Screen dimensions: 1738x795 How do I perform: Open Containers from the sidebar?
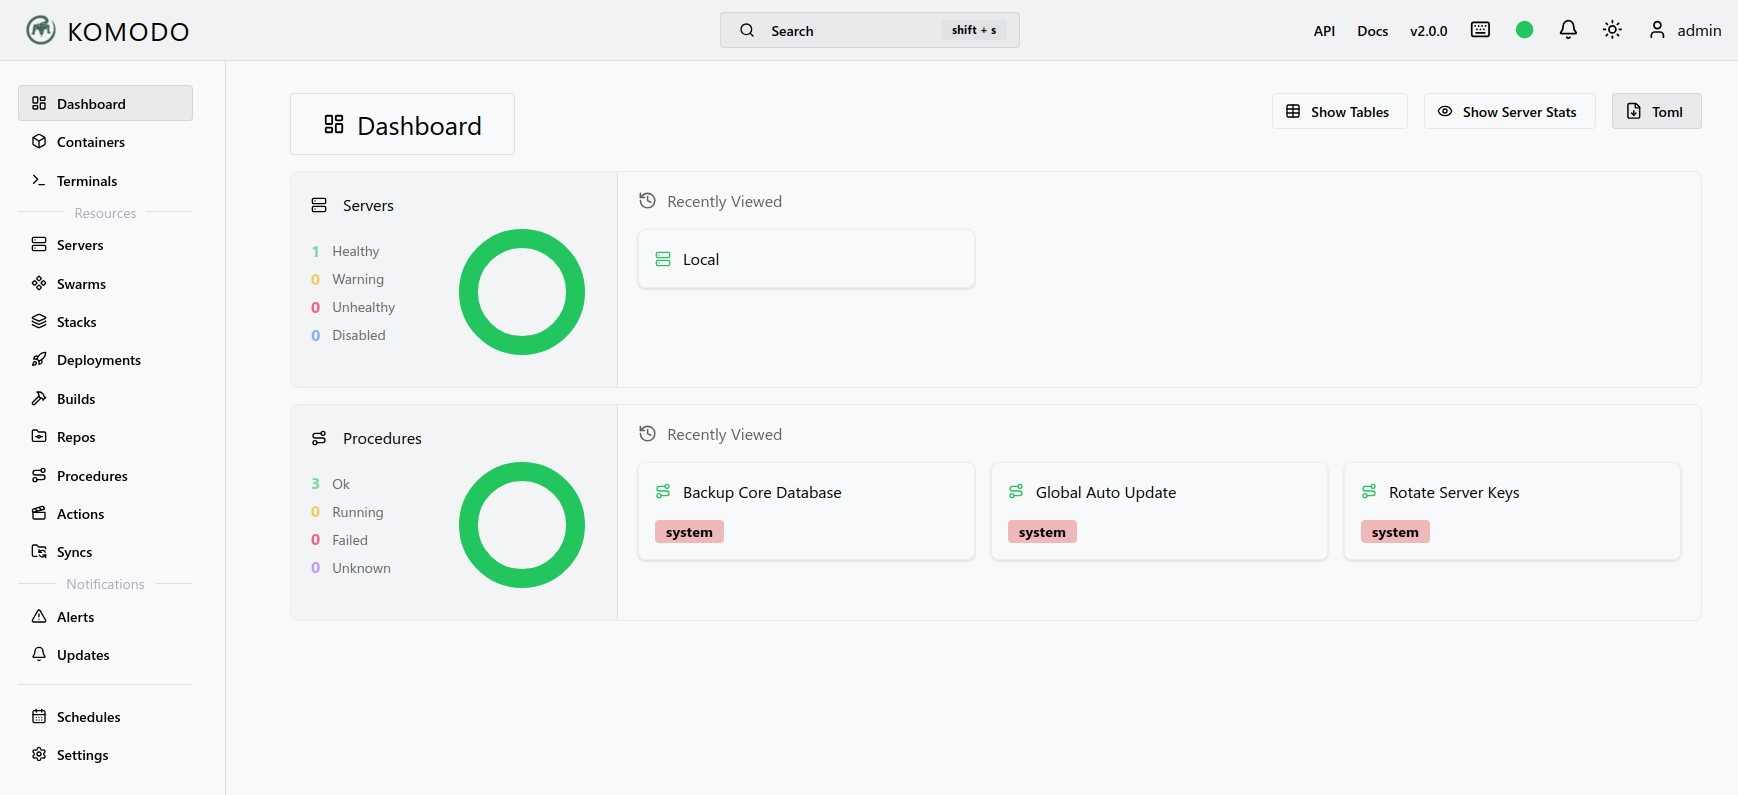coord(90,142)
